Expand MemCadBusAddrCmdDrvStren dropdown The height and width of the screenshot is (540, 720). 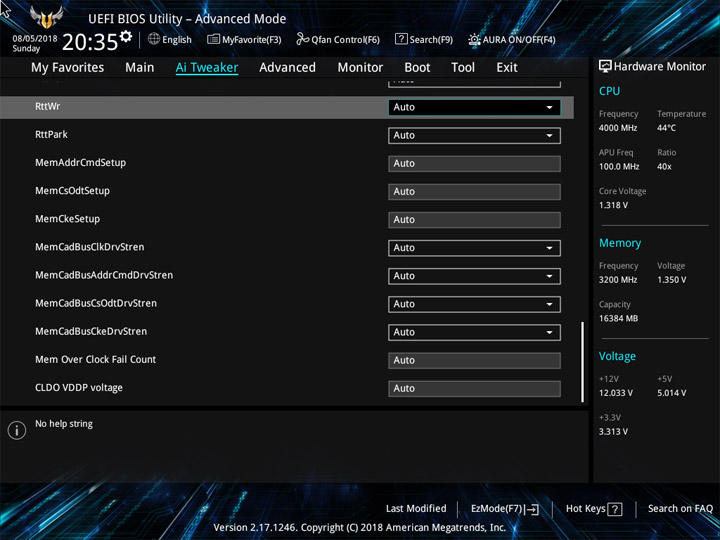tap(474, 276)
